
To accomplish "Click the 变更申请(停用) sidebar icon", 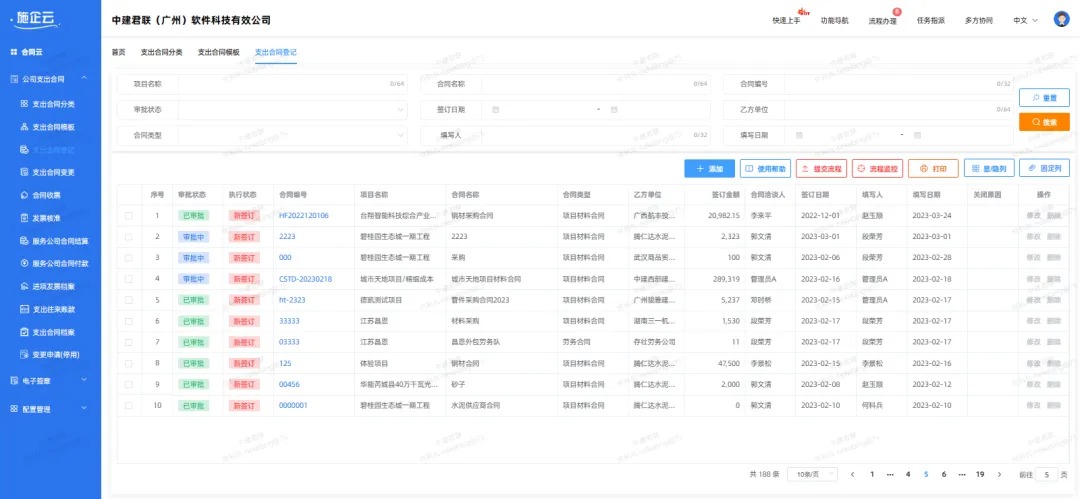I will click(x=24, y=354).
